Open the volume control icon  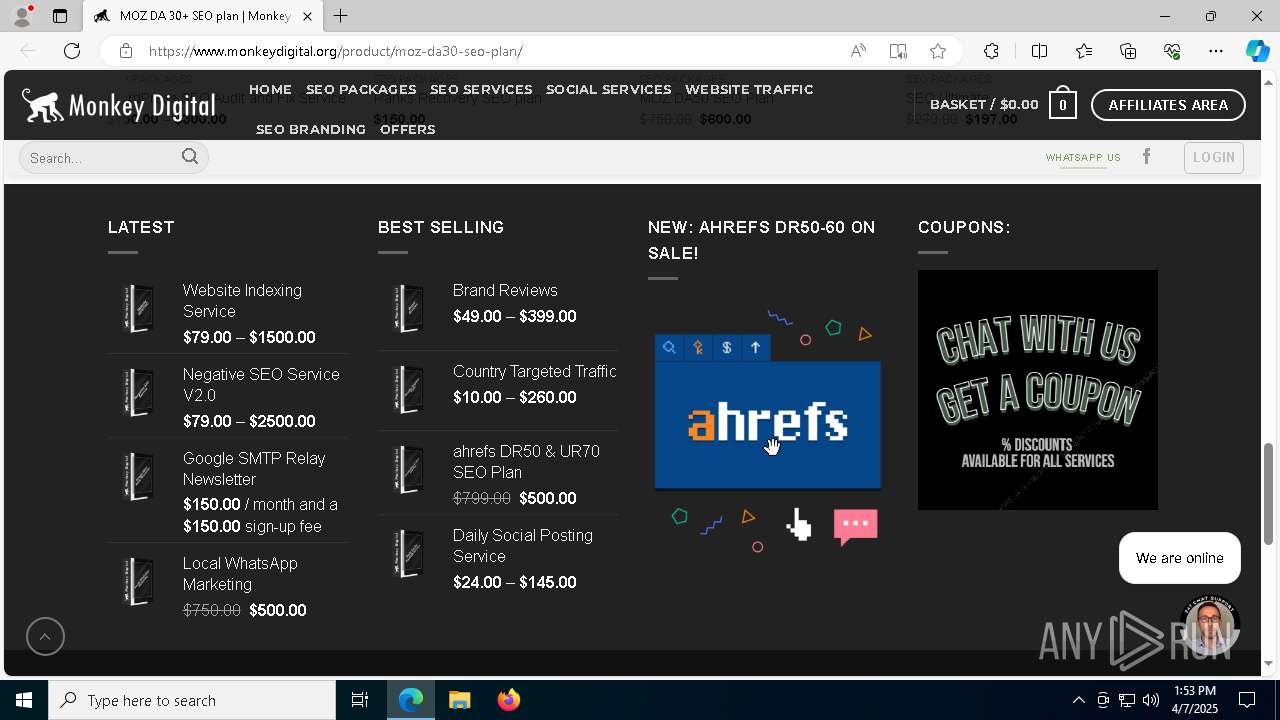[x=1151, y=700]
